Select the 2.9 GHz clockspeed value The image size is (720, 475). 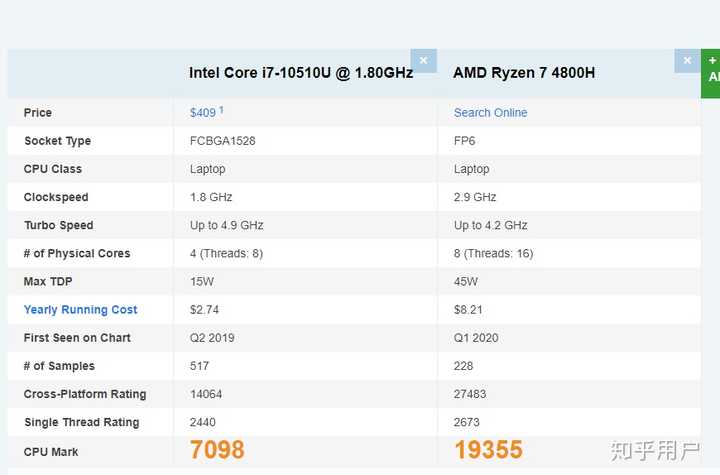tap(475, 197)
